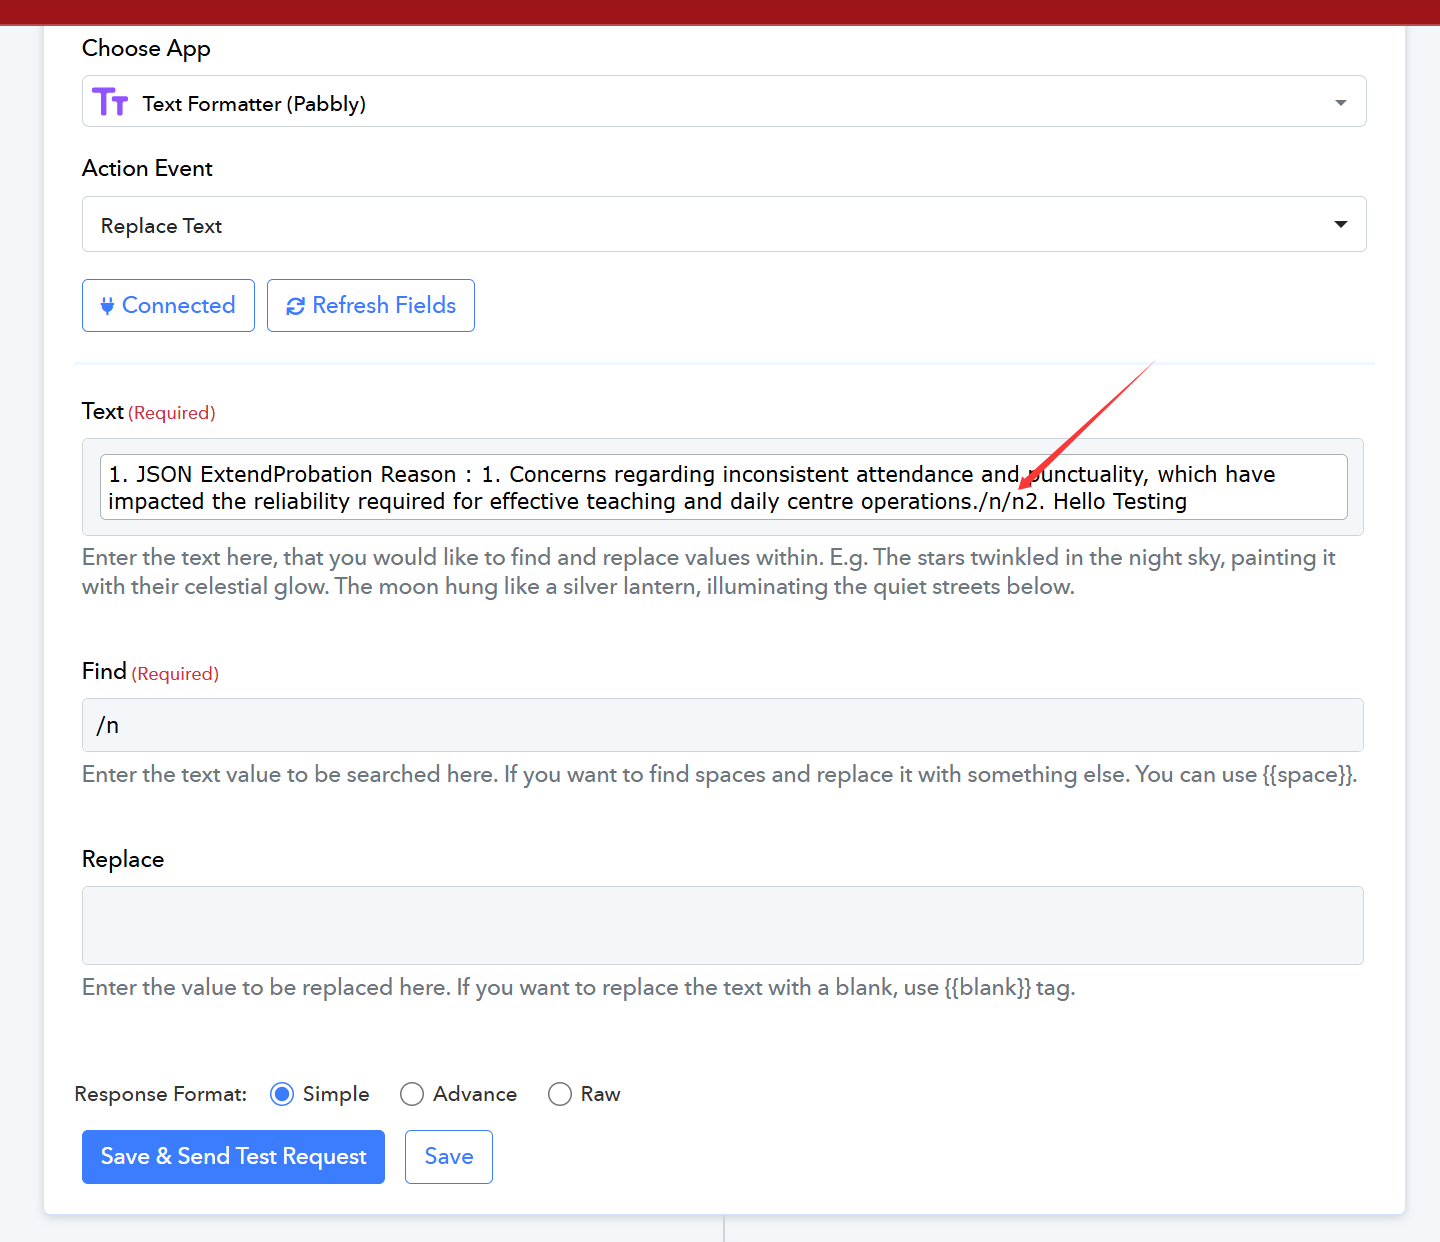Choose the Advance response format radio button

412,1094
